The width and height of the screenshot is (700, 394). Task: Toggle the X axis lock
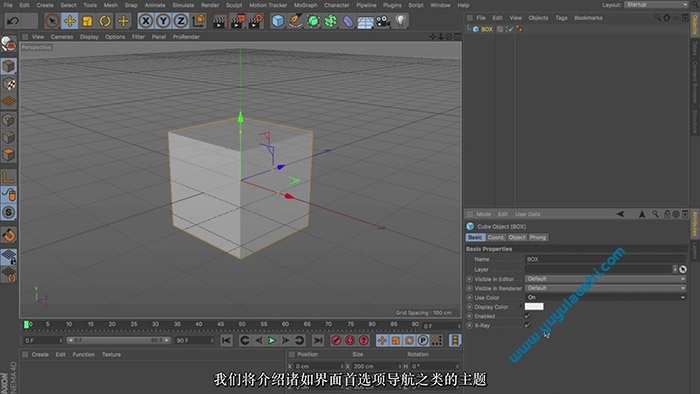pos(146,21)
